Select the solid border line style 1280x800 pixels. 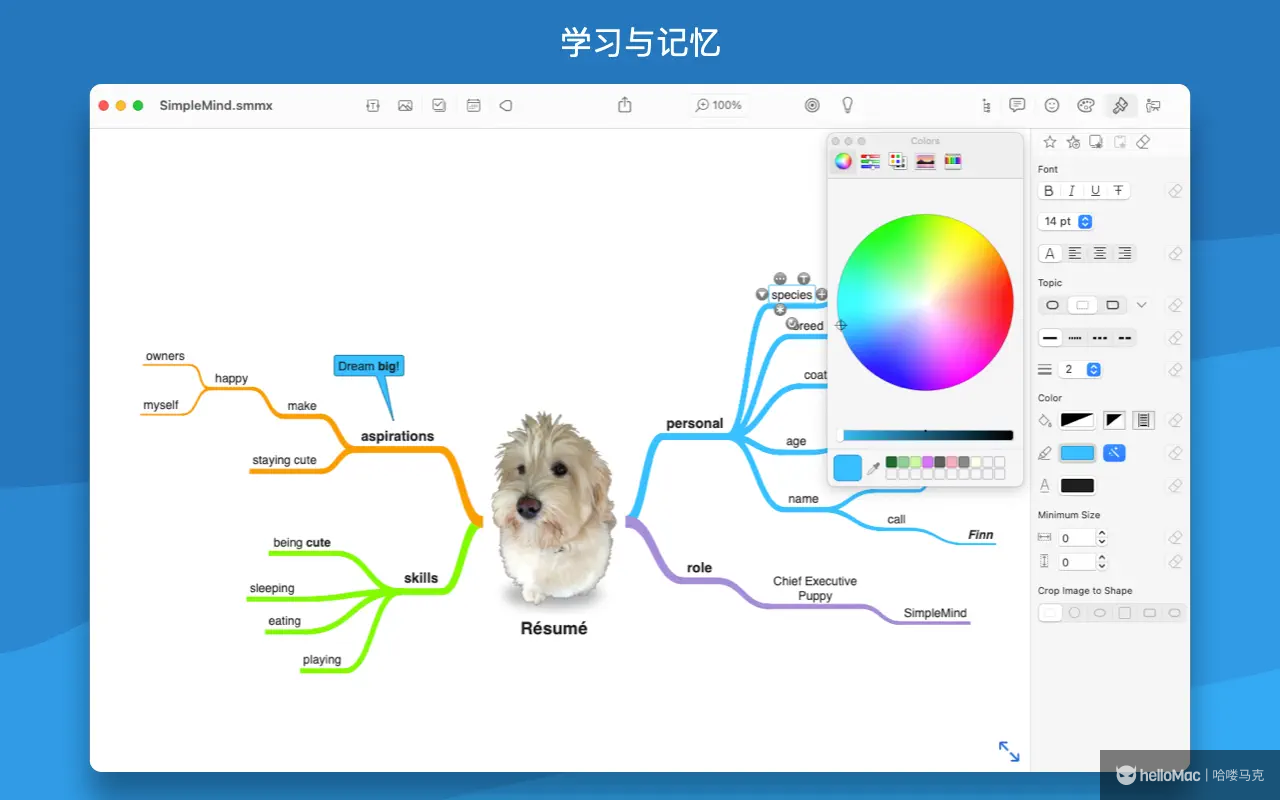1050,338
